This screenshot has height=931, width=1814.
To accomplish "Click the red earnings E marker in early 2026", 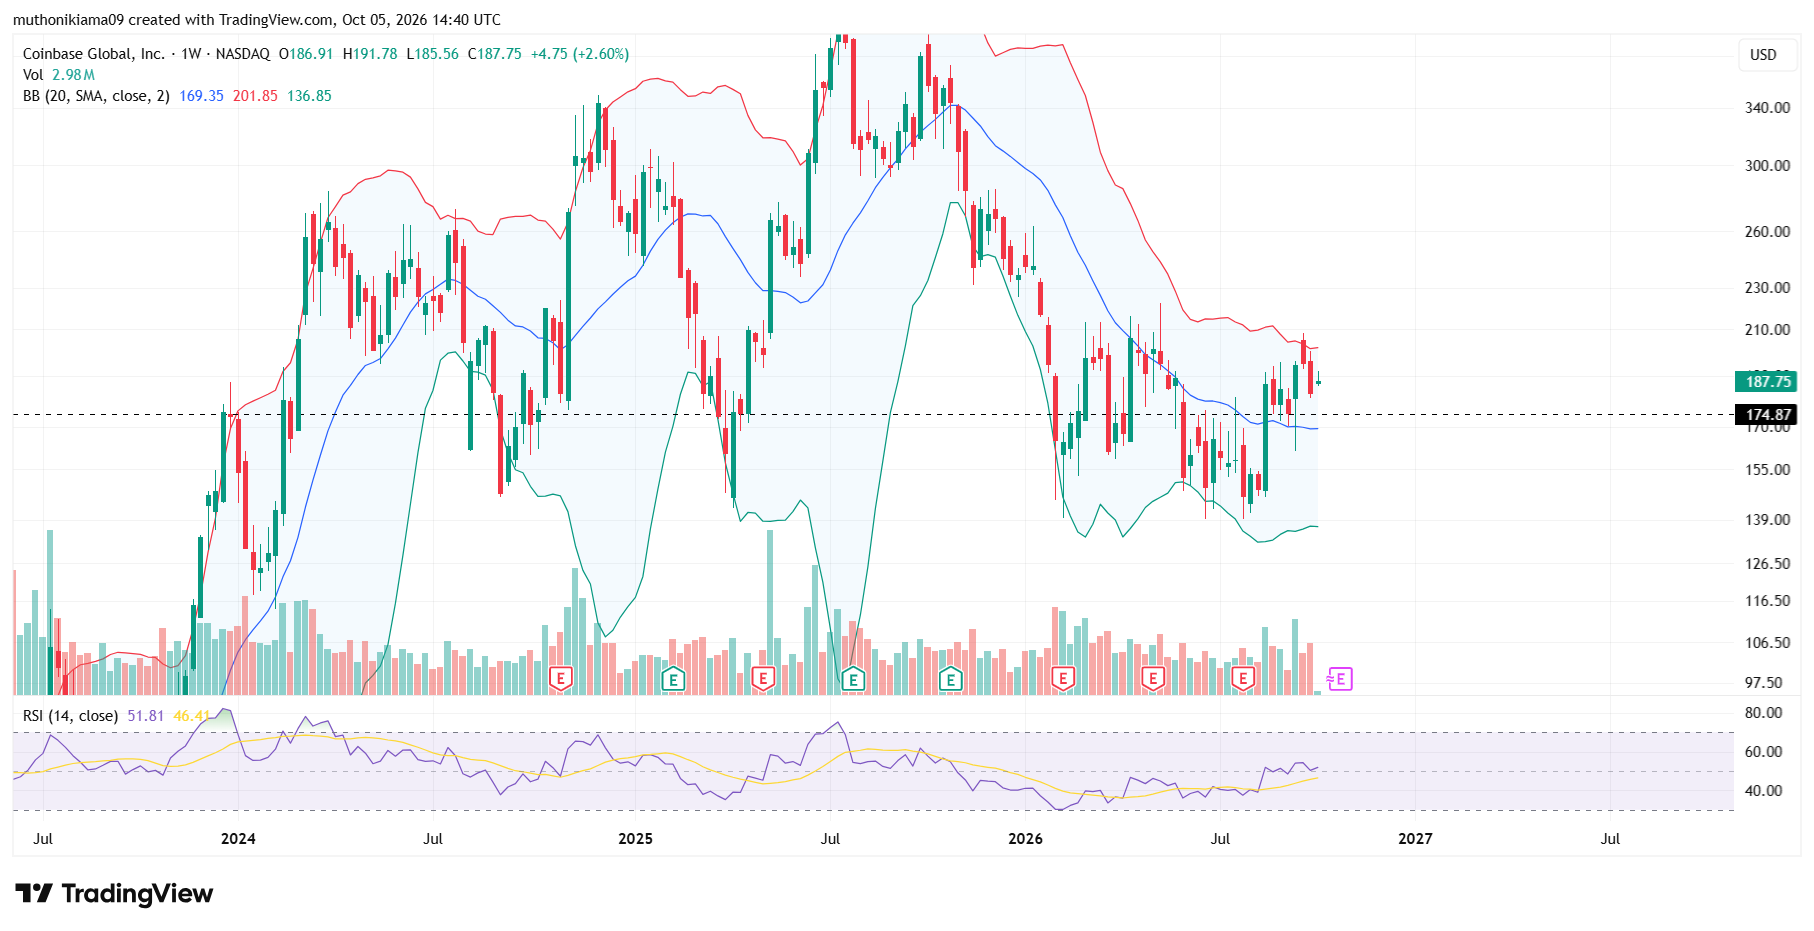I will pyautogui.click(x=1063, y=680).
